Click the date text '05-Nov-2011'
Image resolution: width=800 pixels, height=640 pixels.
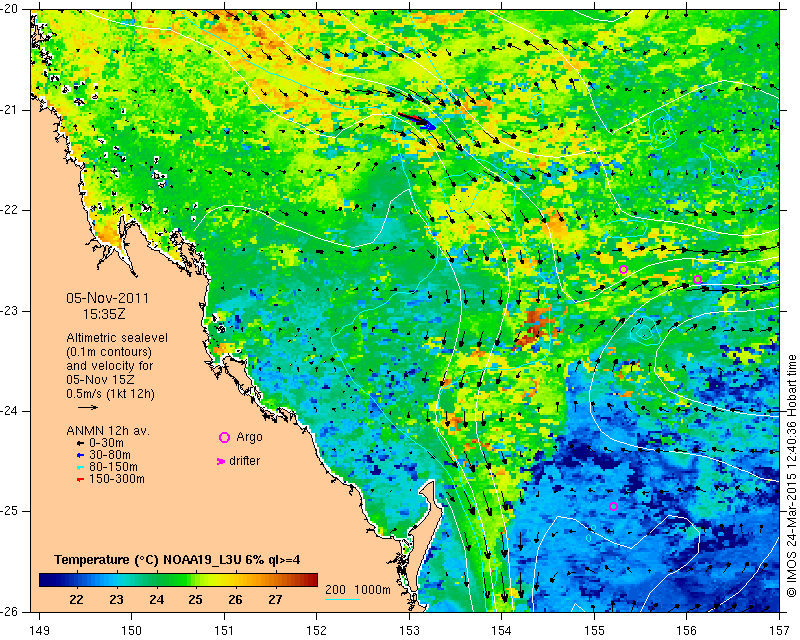tap(107, 298)
